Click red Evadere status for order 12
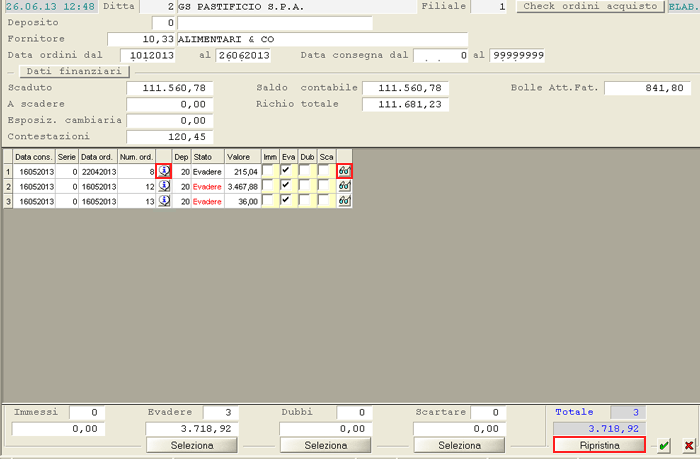 pos(207,187)
